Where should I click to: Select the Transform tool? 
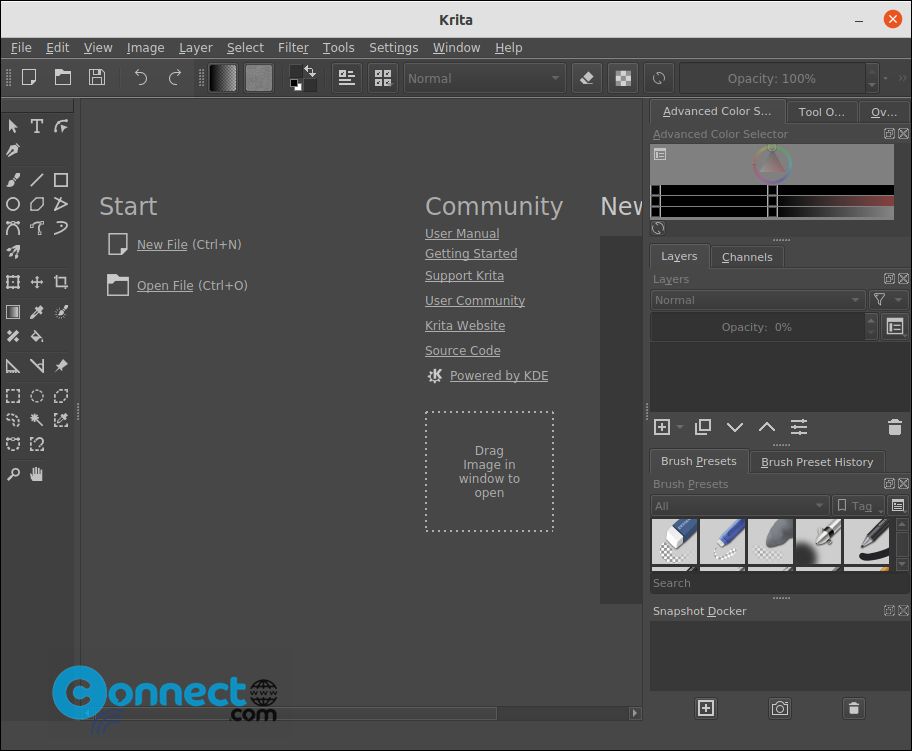[13, 282]
